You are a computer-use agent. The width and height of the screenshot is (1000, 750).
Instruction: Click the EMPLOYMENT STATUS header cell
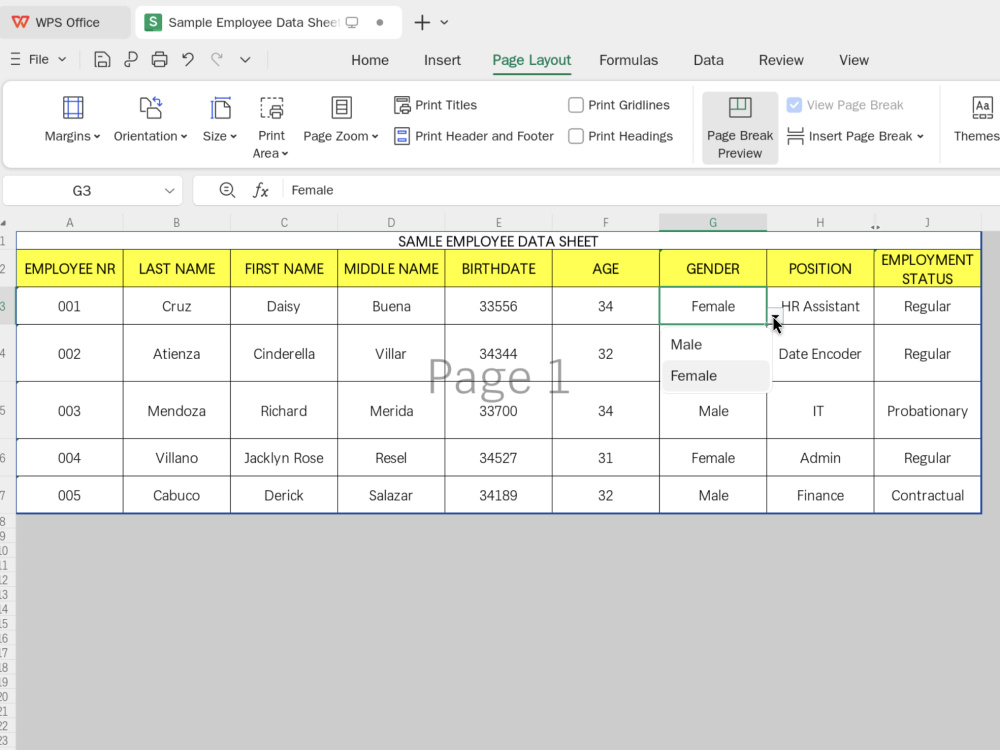(x=927, y=268)
